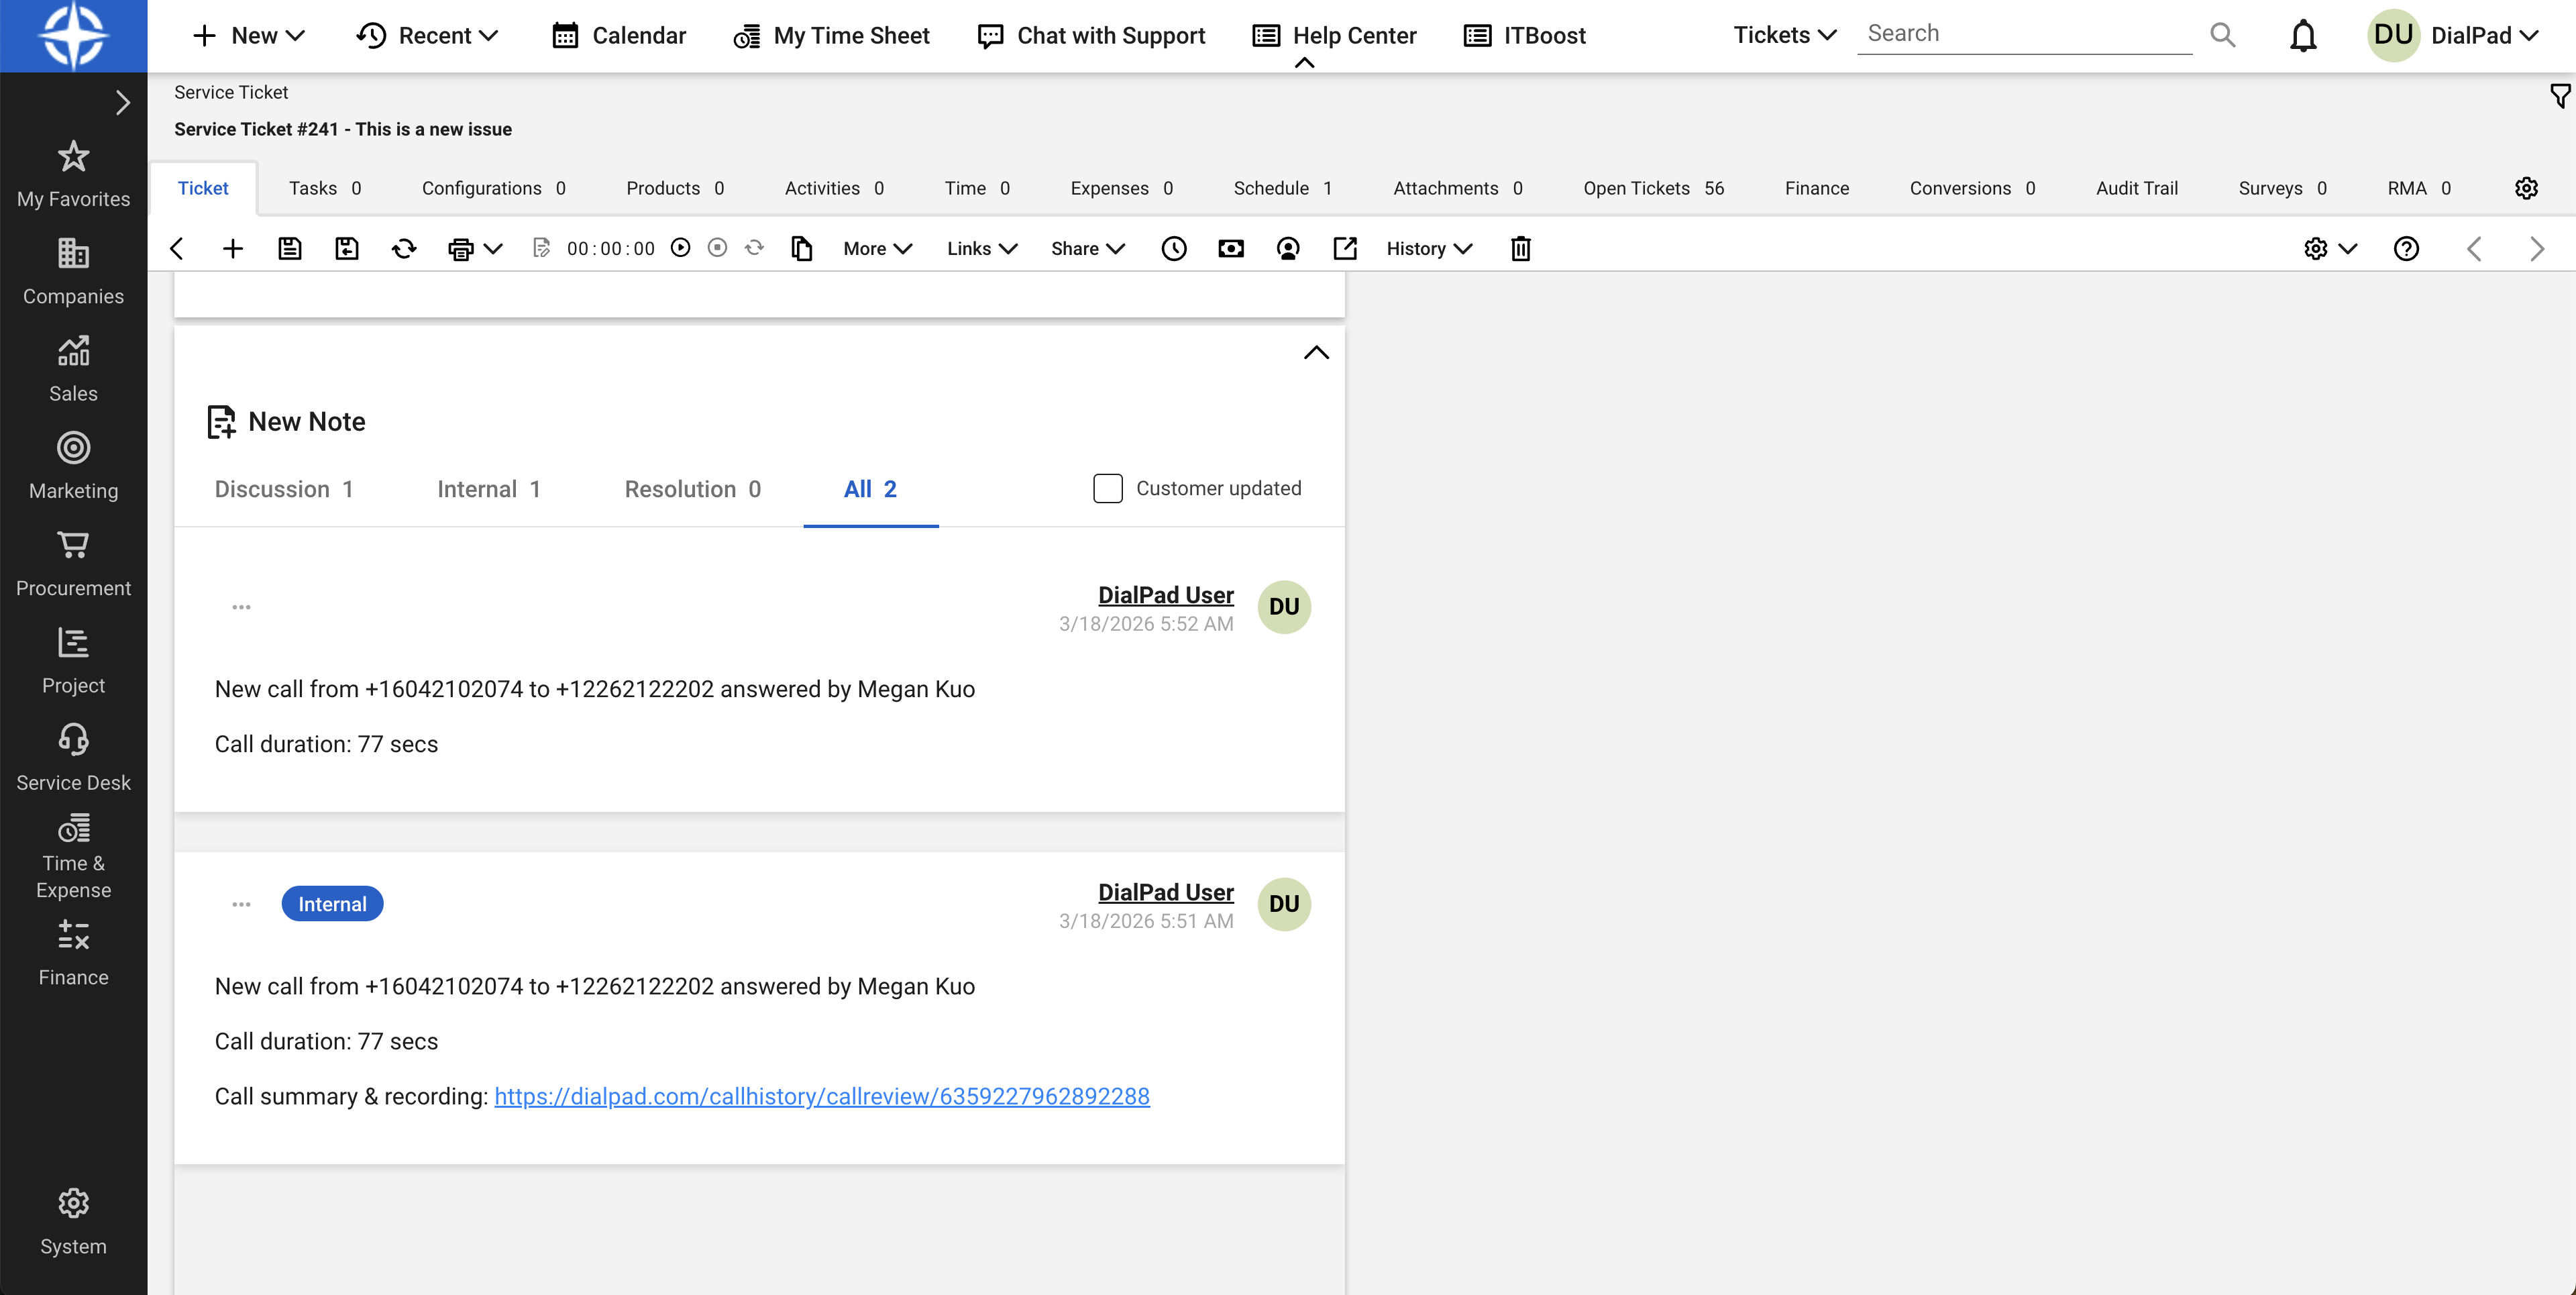Go to next ticket arrow
2576x1295 pixels.
(x=2537, y=248)
